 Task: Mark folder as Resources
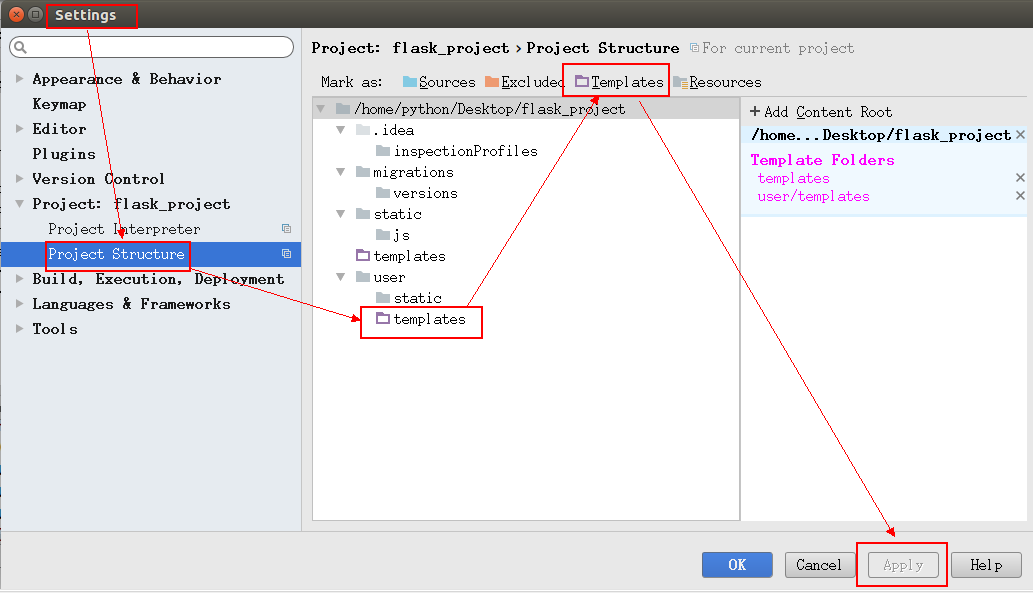(717, 82)
